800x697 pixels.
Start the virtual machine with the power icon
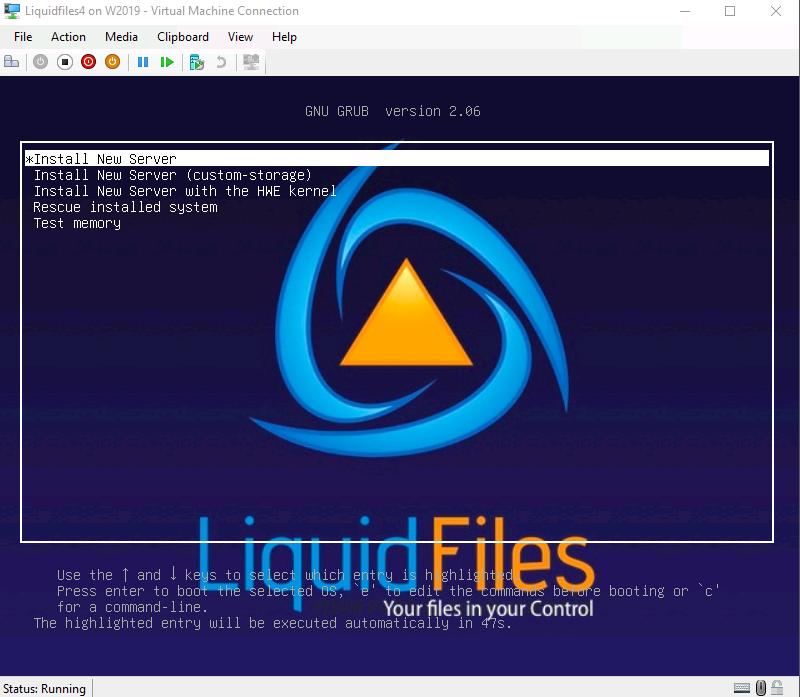pos(40,62)
